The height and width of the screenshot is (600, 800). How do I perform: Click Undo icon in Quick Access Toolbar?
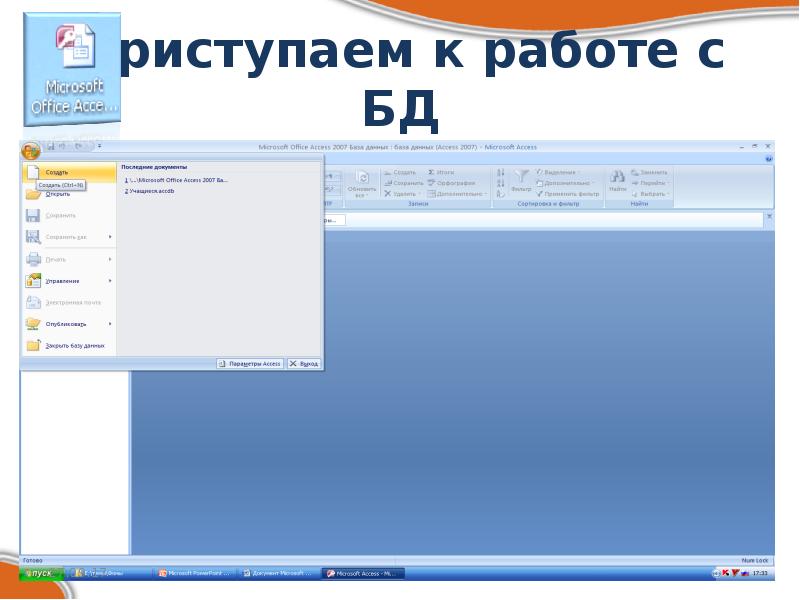click(63, 146)
